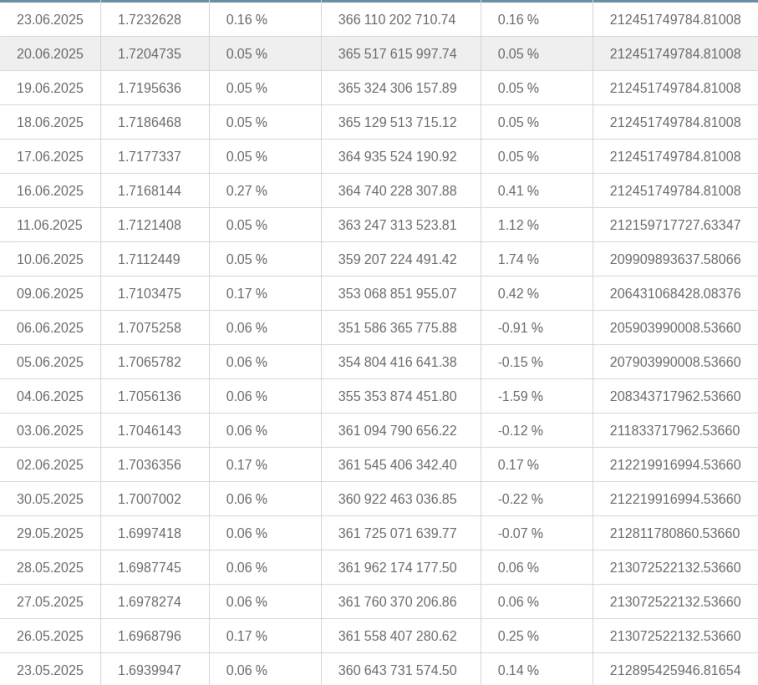Select the 0.27 % change cell
The image size is (758, 685).
[246, 191]
